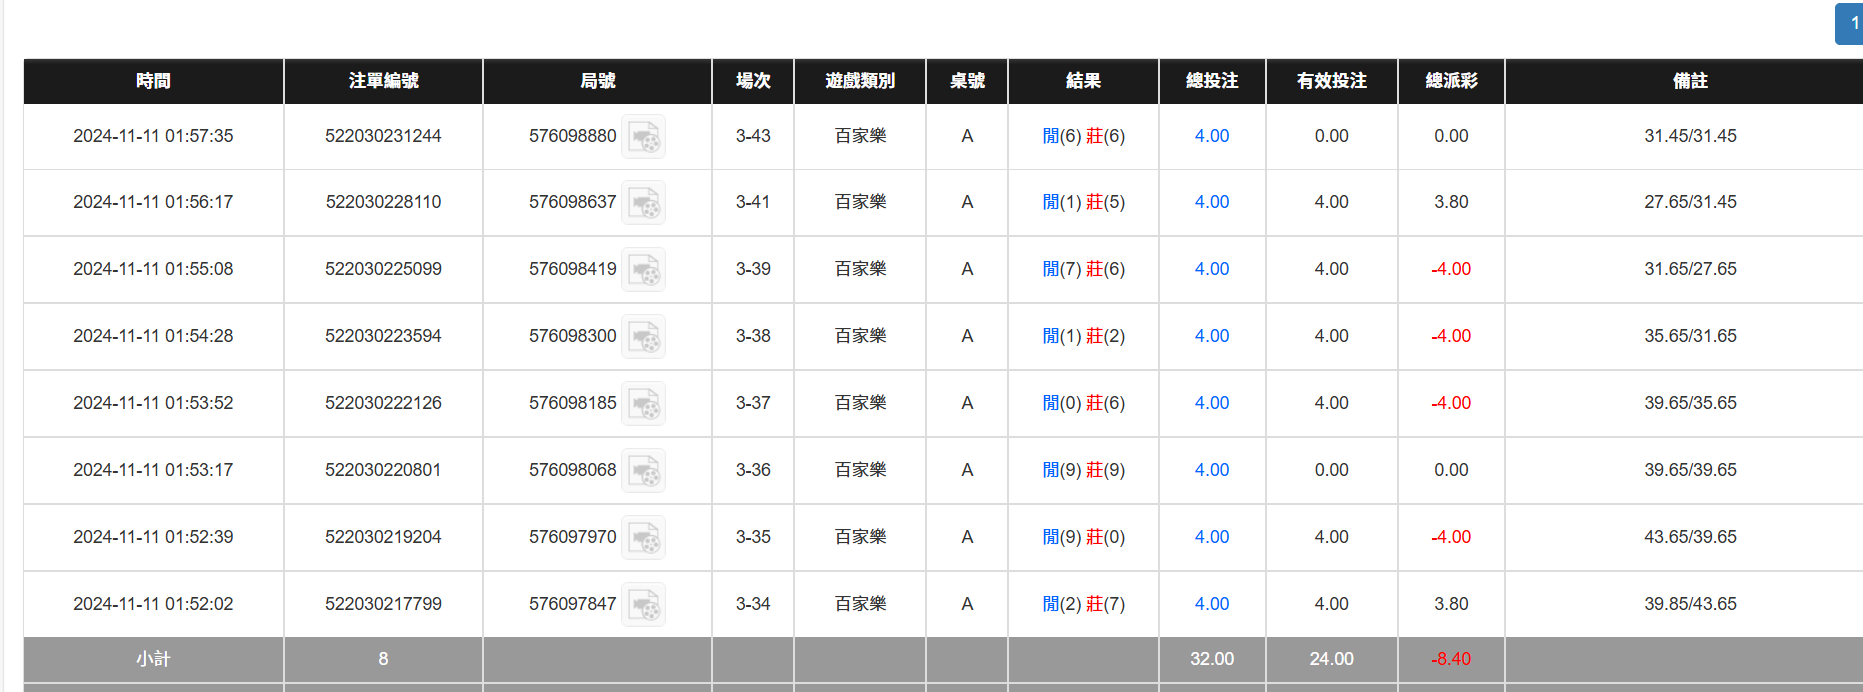The image size is (1863, 692).
Task: Select order number 522030231244
Action: pyautogui.click(x=383, y=136)
